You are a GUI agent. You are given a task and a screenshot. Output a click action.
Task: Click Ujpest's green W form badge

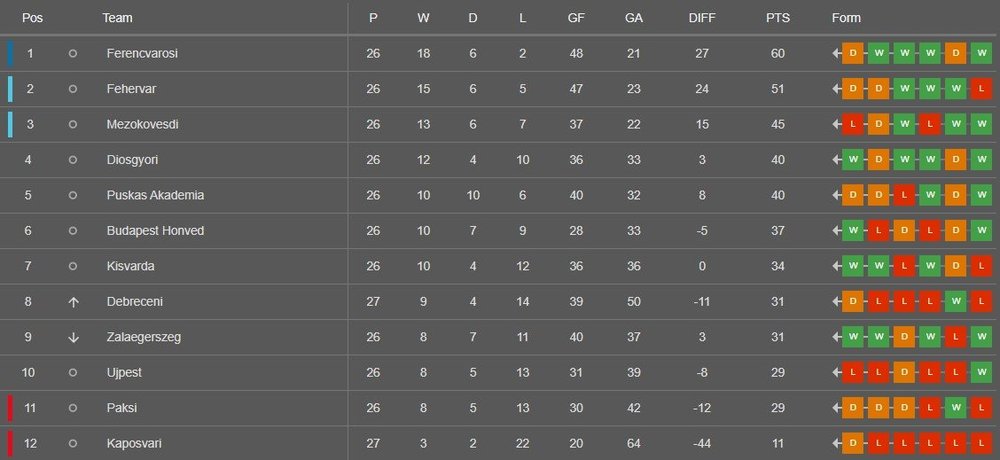coord(981,373)
